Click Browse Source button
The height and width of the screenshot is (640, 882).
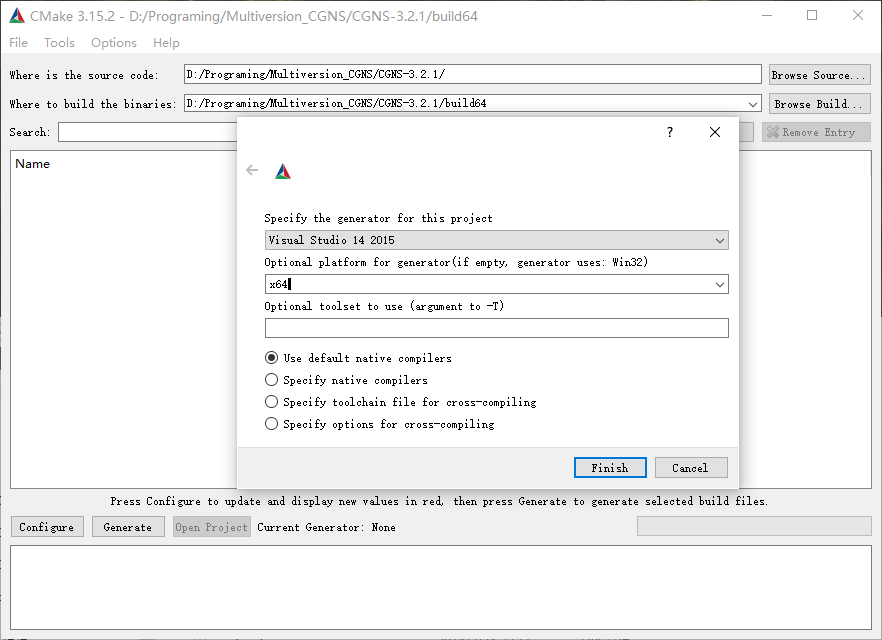pyautogui.click(x=820, y=75)
